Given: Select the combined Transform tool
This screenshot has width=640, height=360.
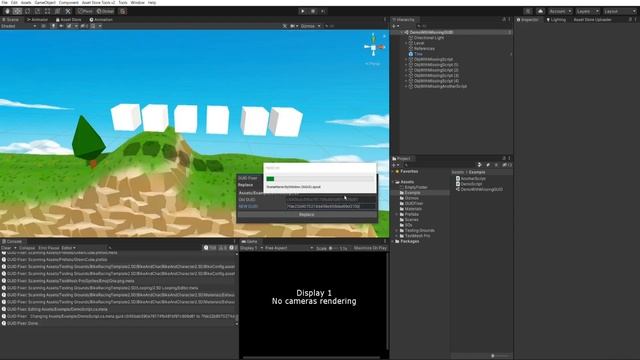Looking at the screenshot, I should [x=58, y=11].
